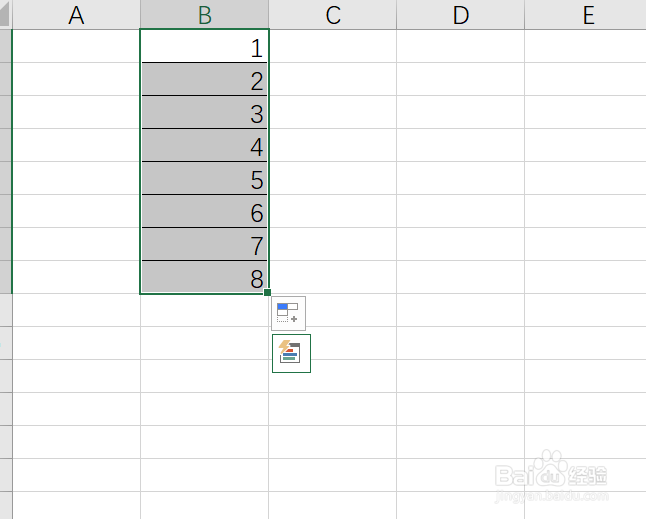Click cell containing value 8
646x519 pixels.
pos(204,278)
